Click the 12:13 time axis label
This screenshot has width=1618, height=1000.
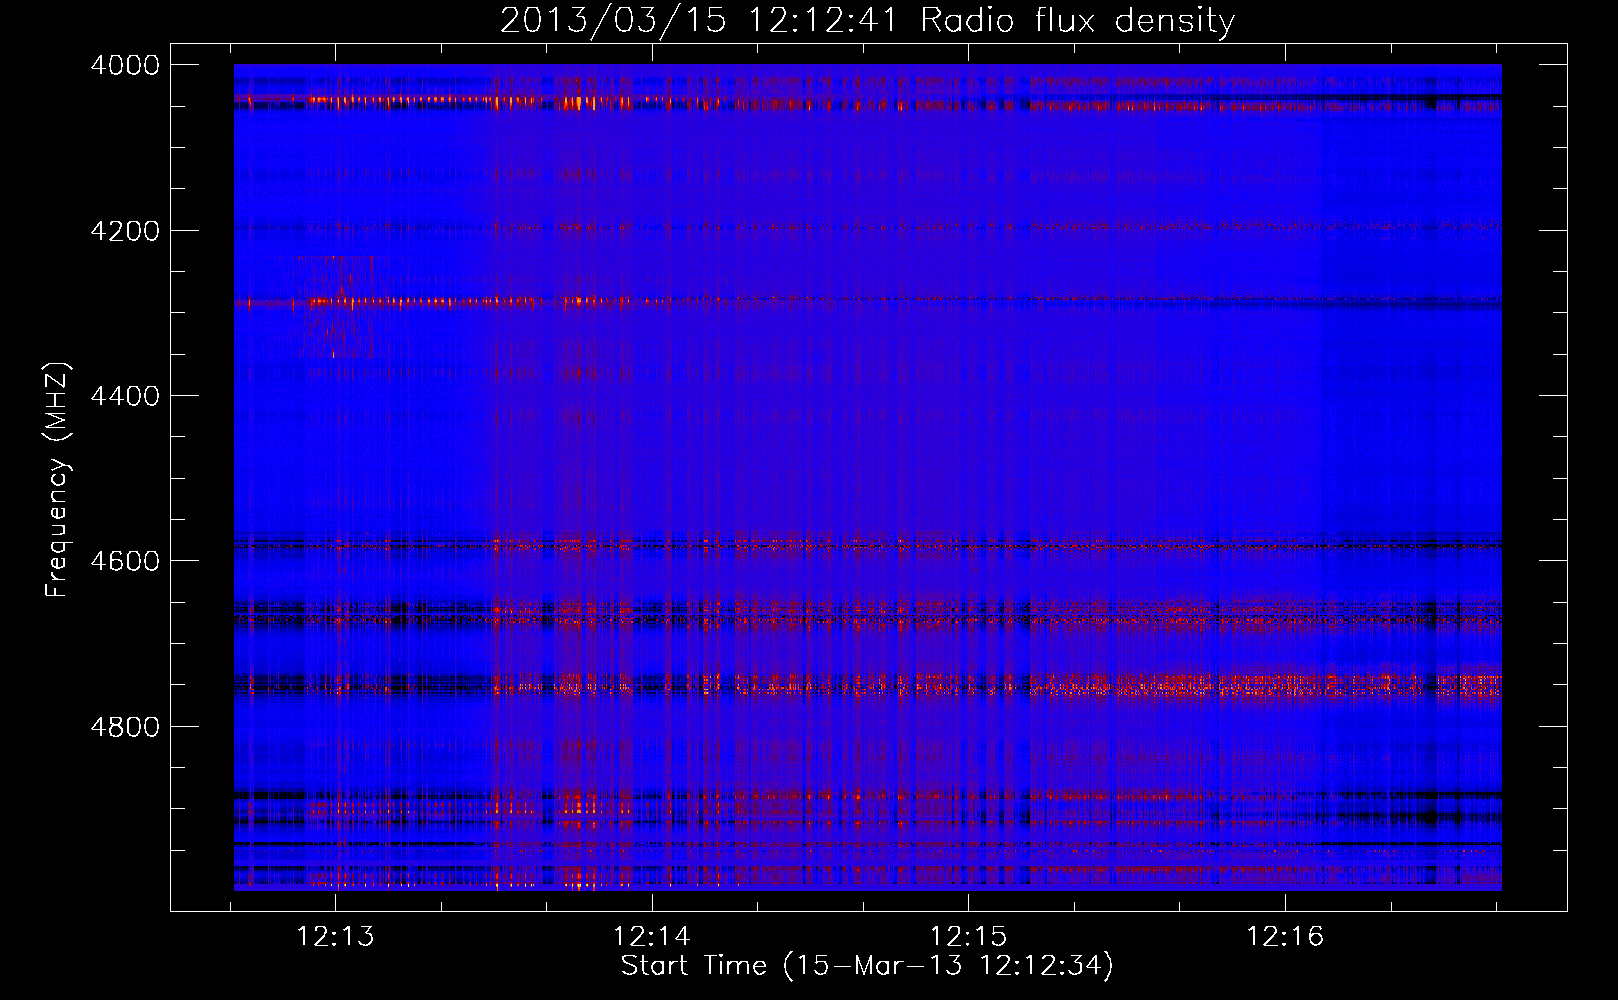click(x=336, y=937)
